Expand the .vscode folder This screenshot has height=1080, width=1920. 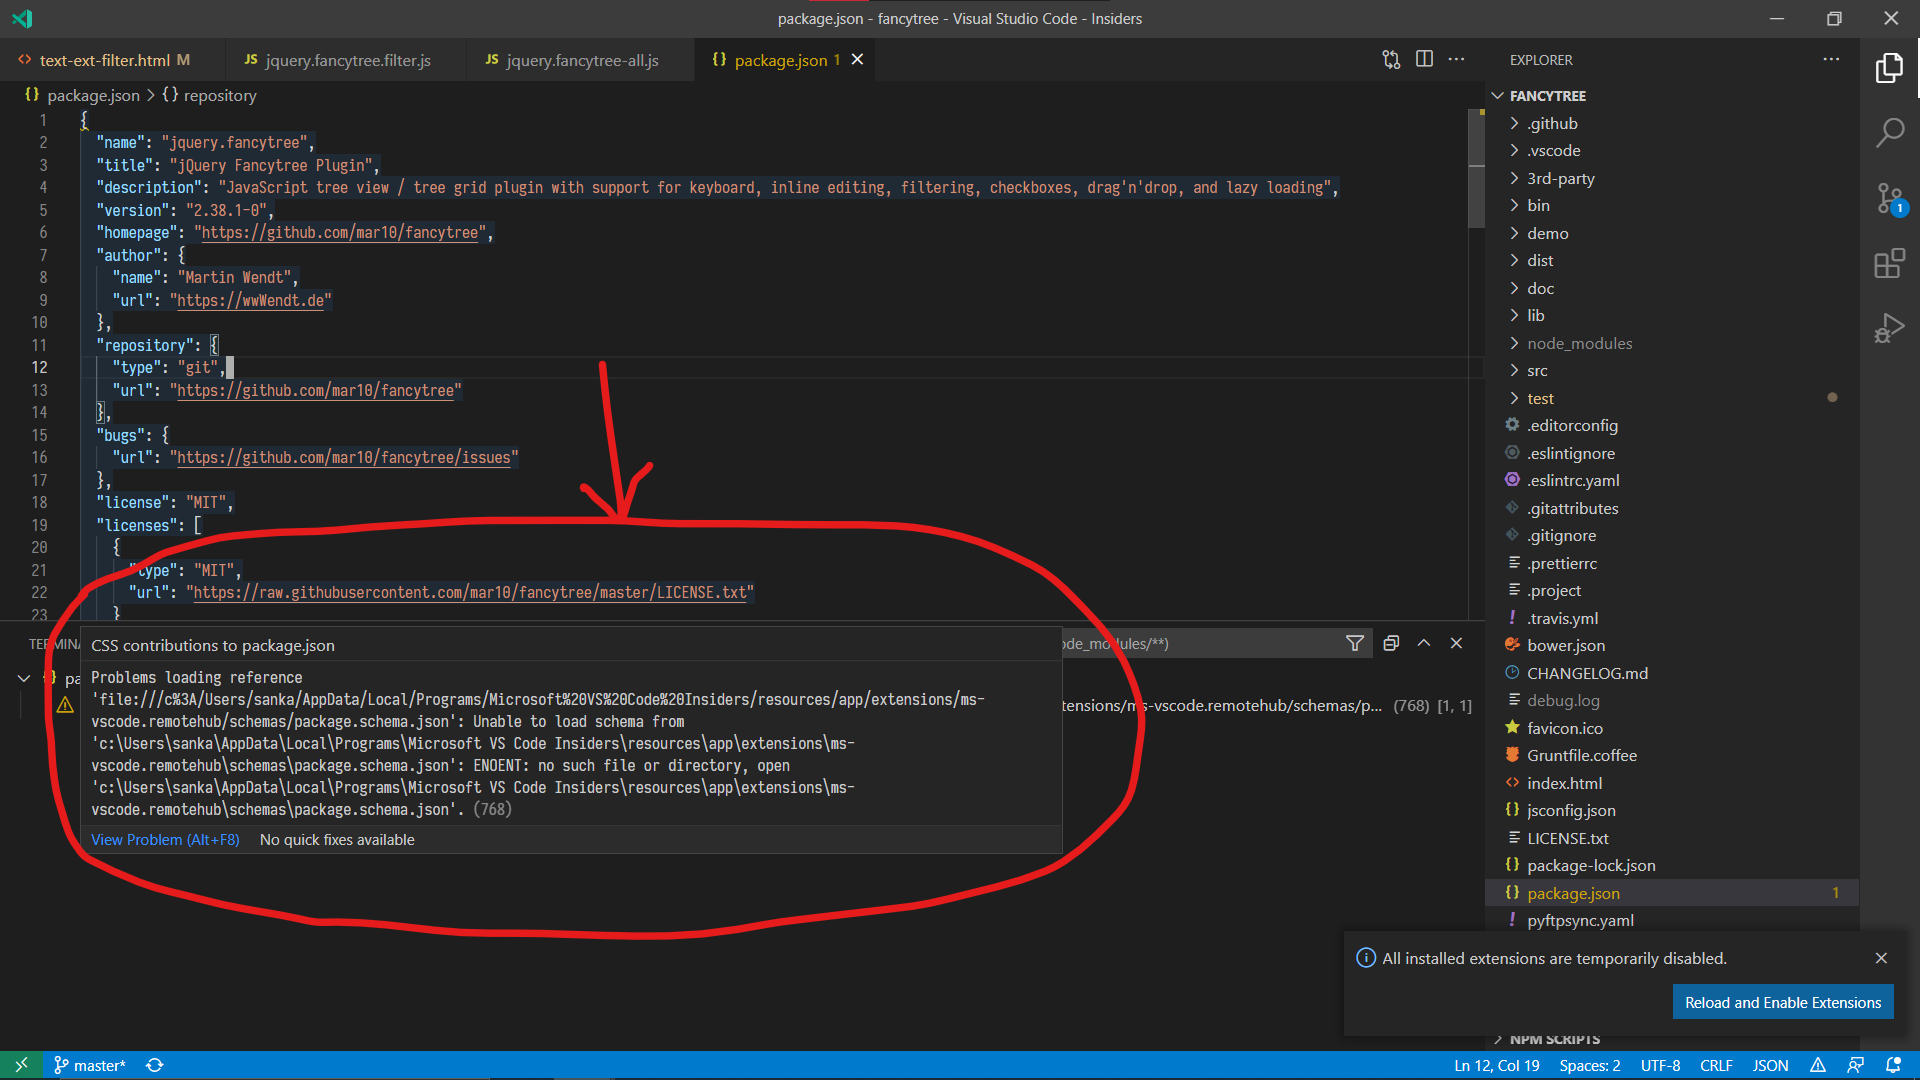1554,150
